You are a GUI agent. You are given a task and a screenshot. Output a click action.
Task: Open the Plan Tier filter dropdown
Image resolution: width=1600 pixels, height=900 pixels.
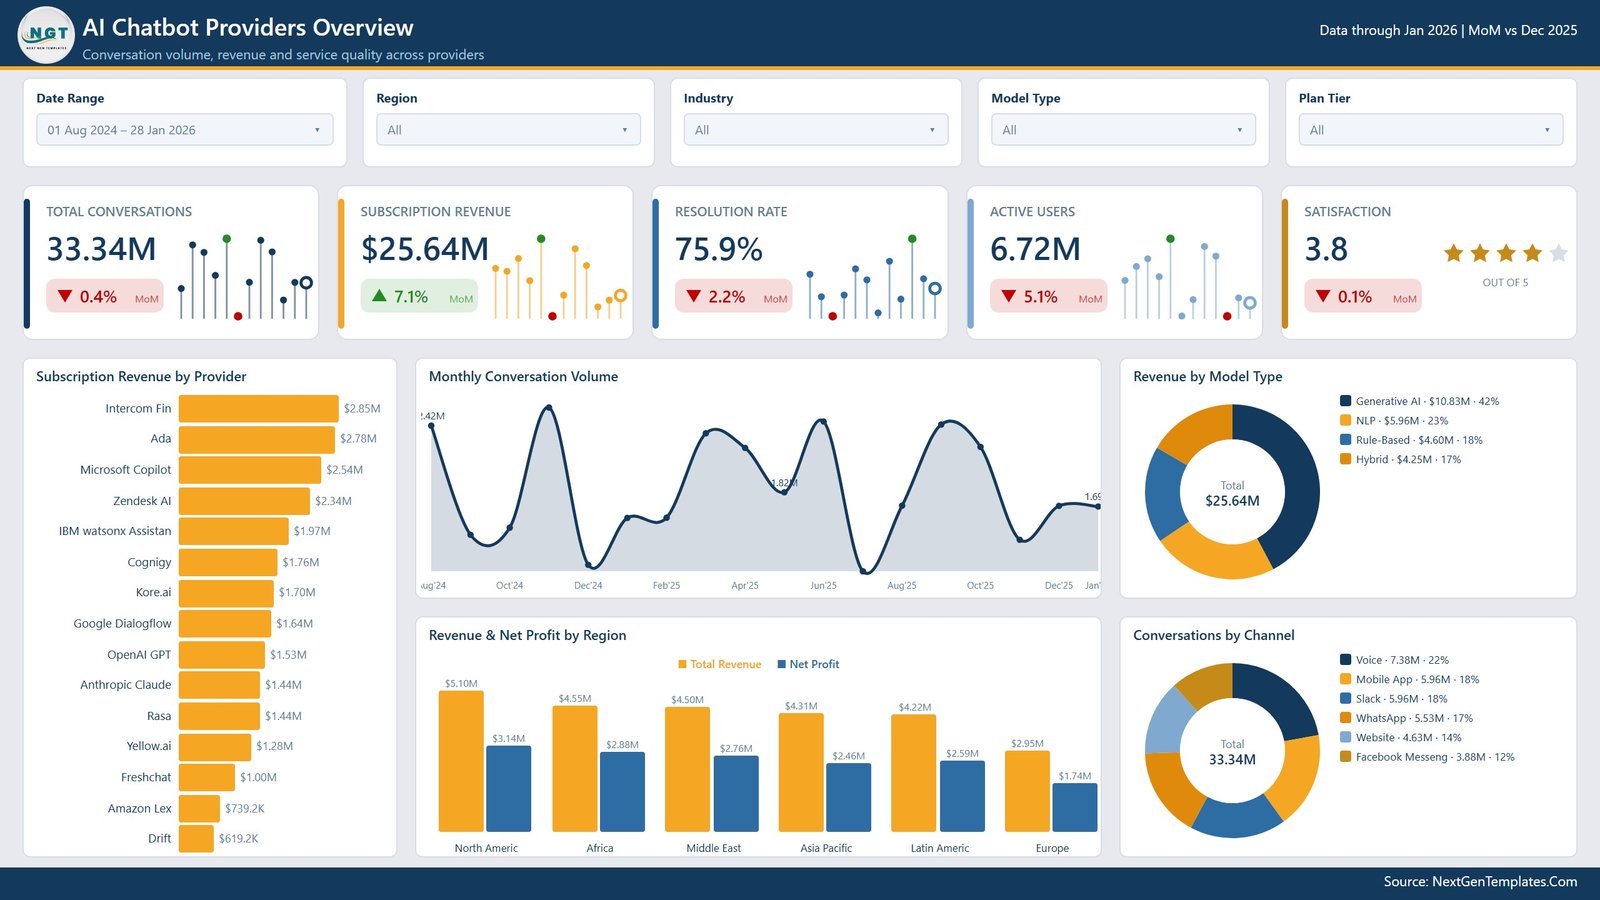pos(1430,130)
